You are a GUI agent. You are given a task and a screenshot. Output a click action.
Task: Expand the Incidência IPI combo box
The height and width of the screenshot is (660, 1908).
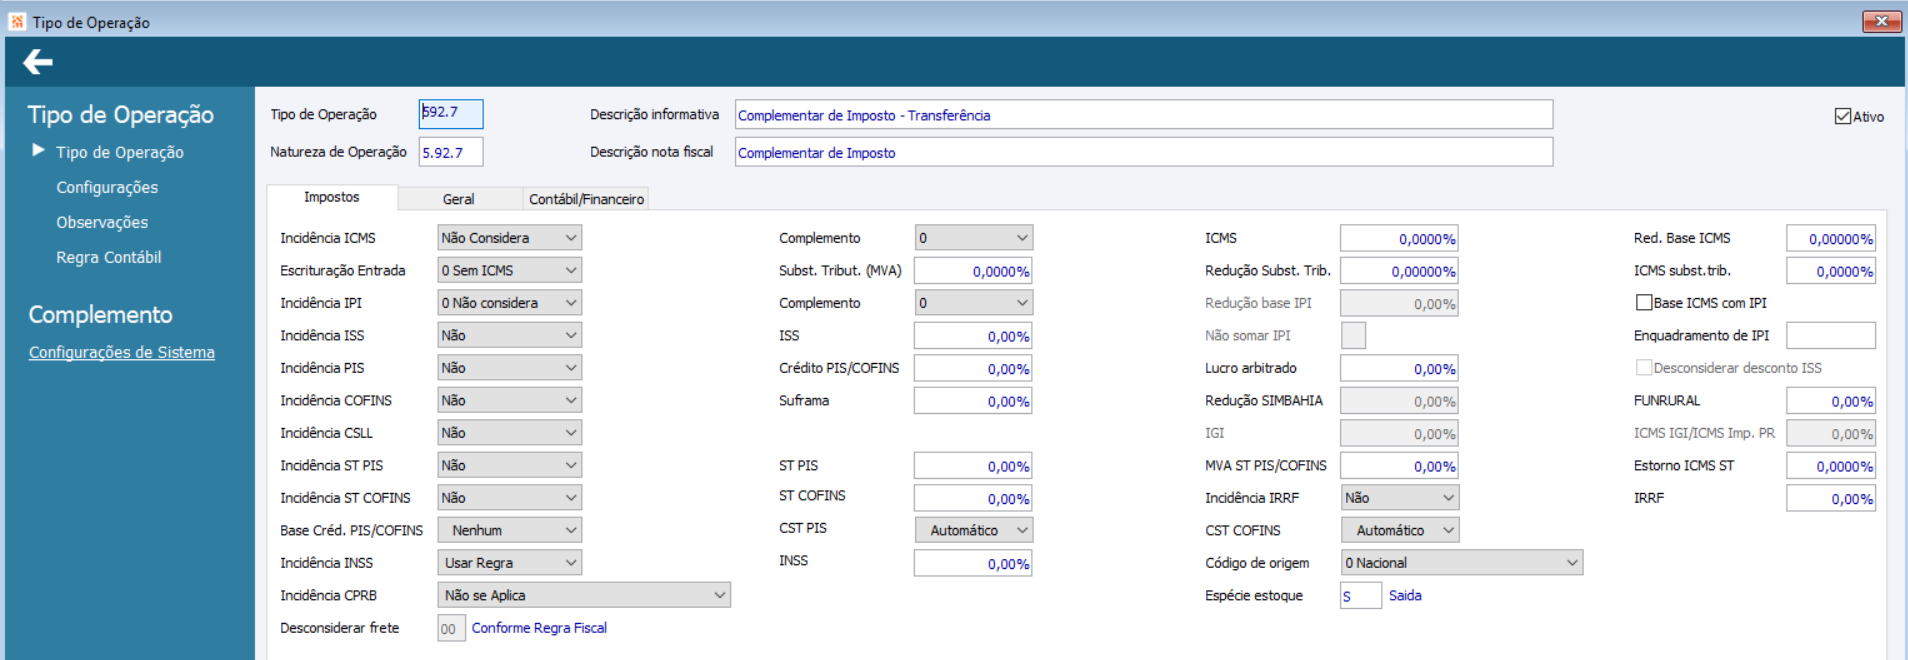(510, 303)
